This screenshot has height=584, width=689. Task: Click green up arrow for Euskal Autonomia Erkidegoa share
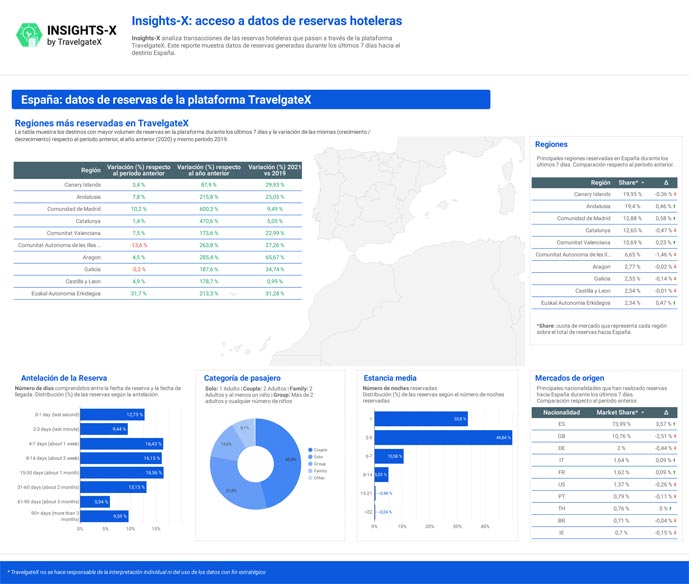675,303
